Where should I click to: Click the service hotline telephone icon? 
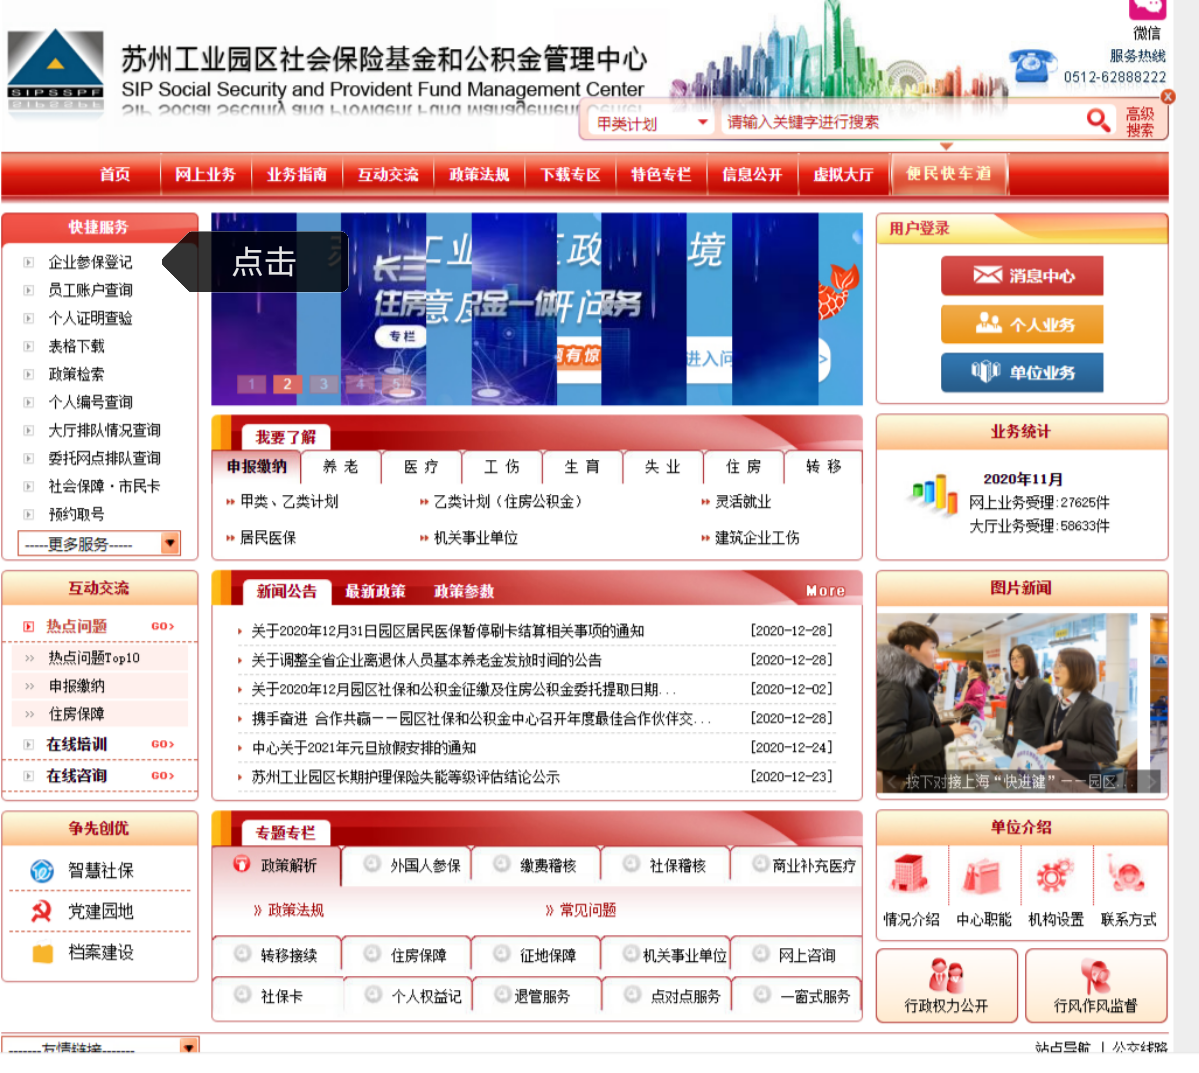point(1032,66)
